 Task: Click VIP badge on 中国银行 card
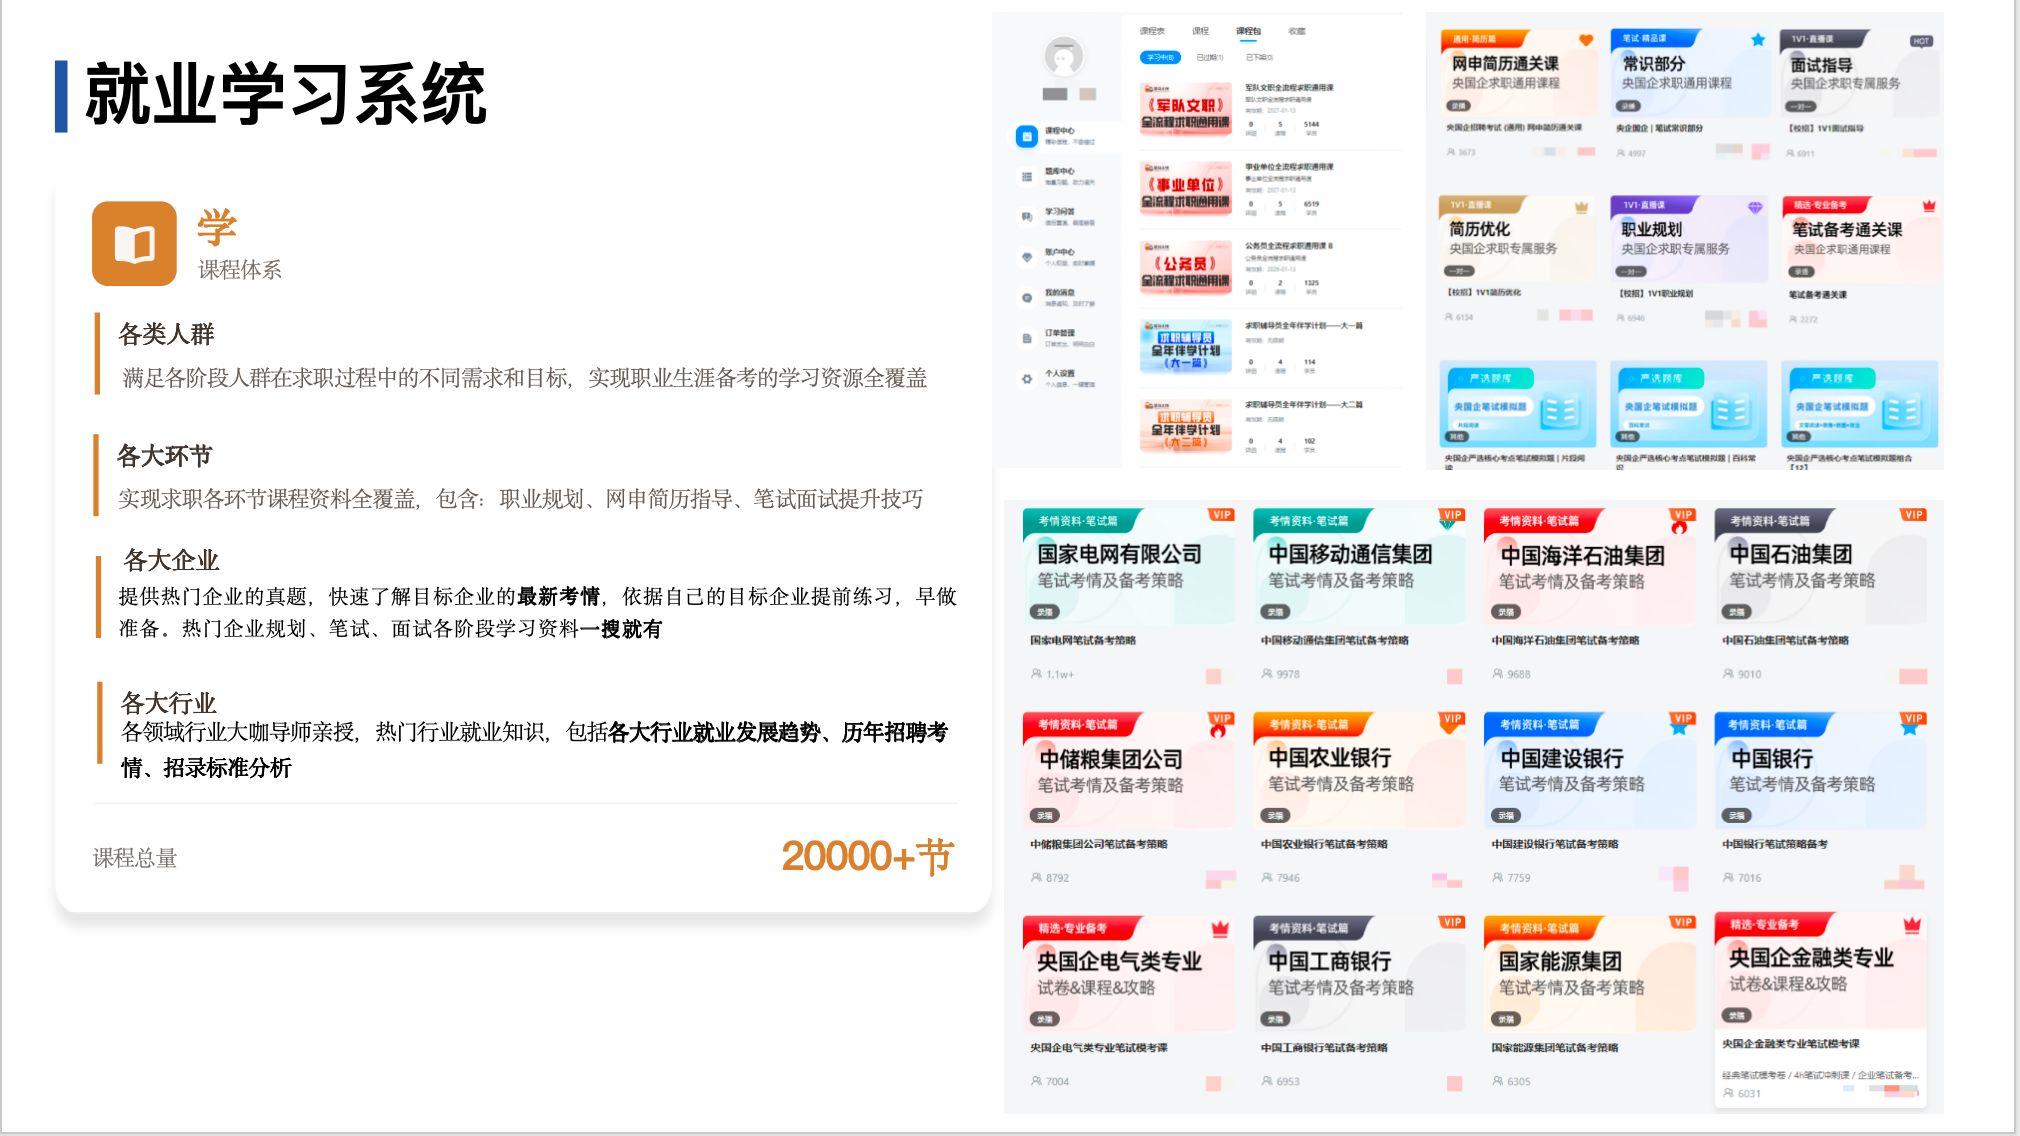pos(1913,719)
